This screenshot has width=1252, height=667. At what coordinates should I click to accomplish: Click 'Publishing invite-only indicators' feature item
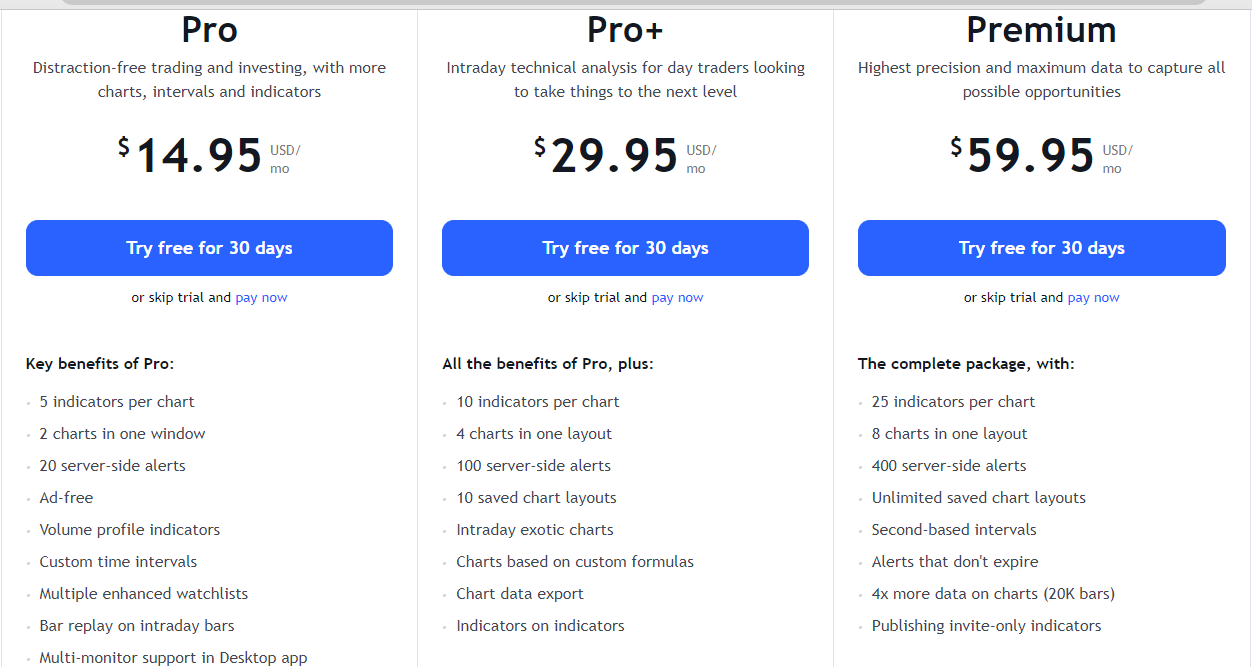(986, 626)
